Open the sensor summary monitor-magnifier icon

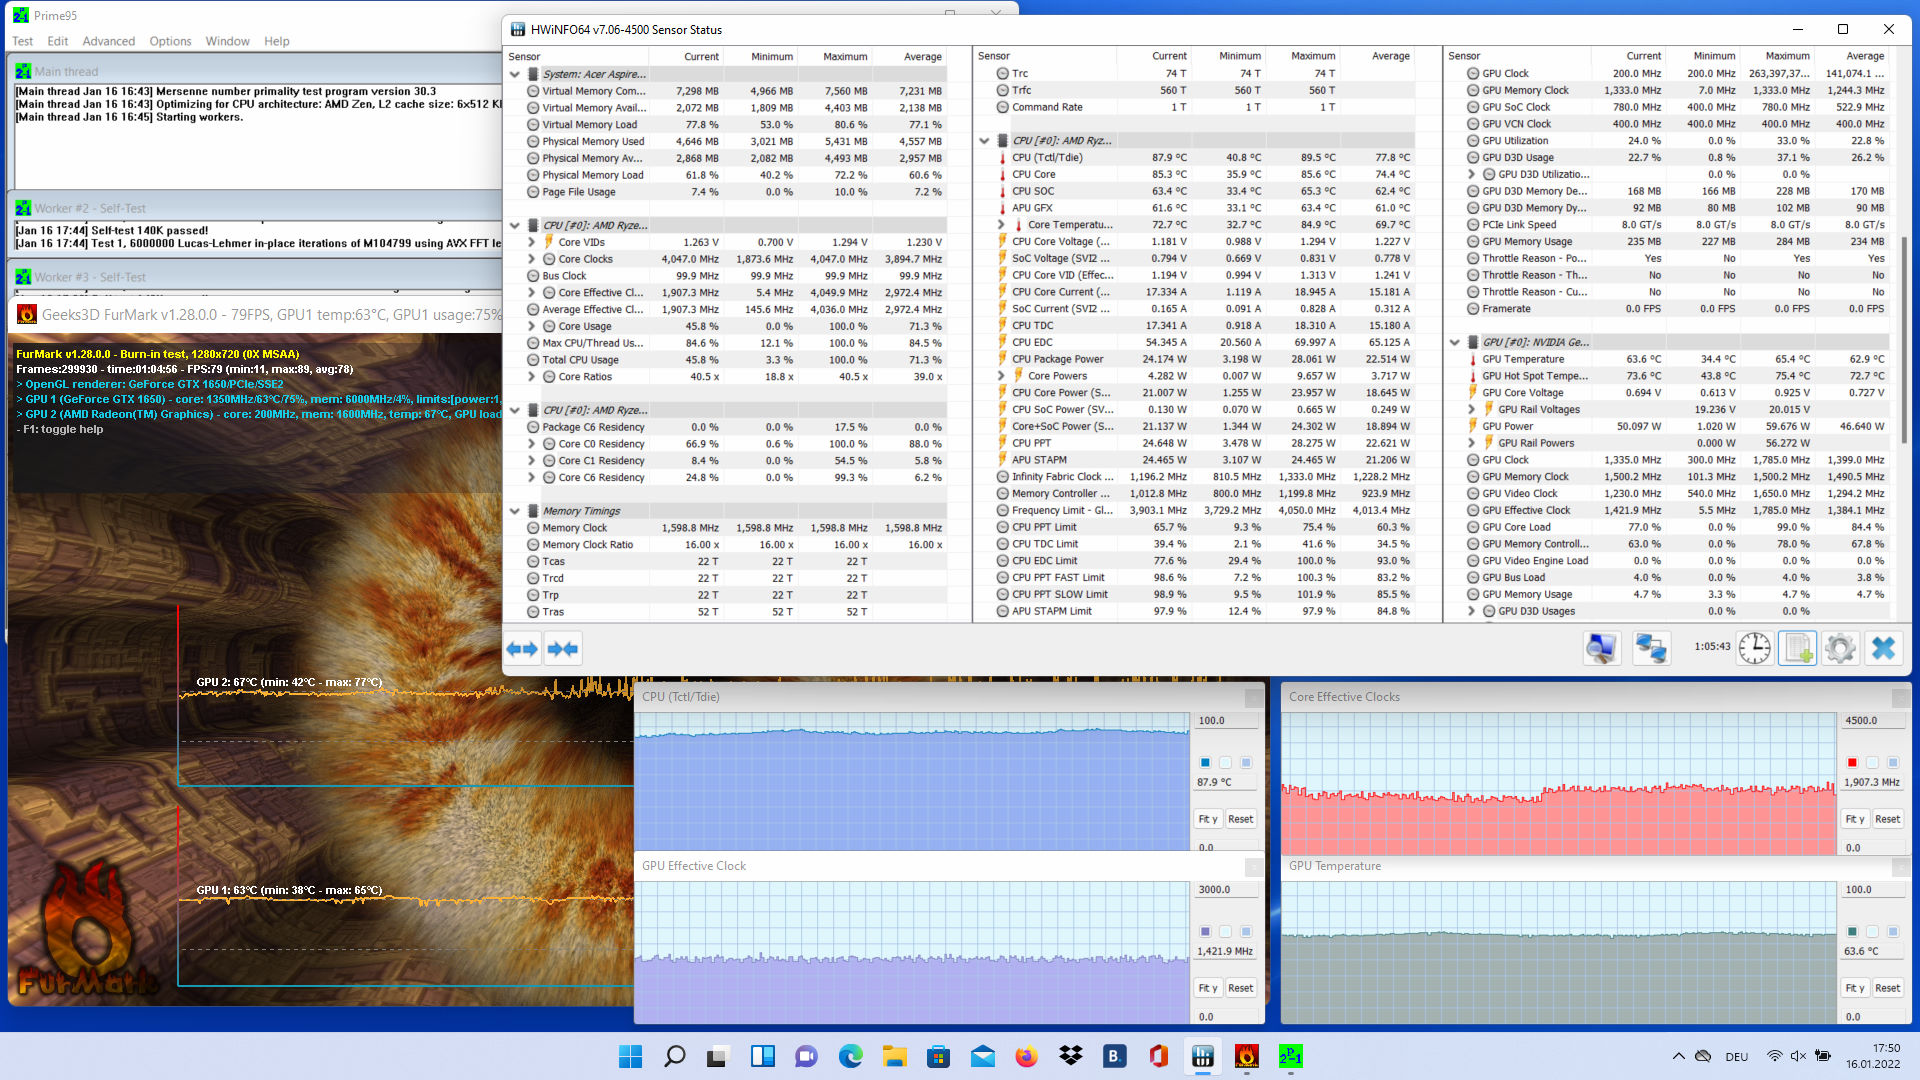1601,648
